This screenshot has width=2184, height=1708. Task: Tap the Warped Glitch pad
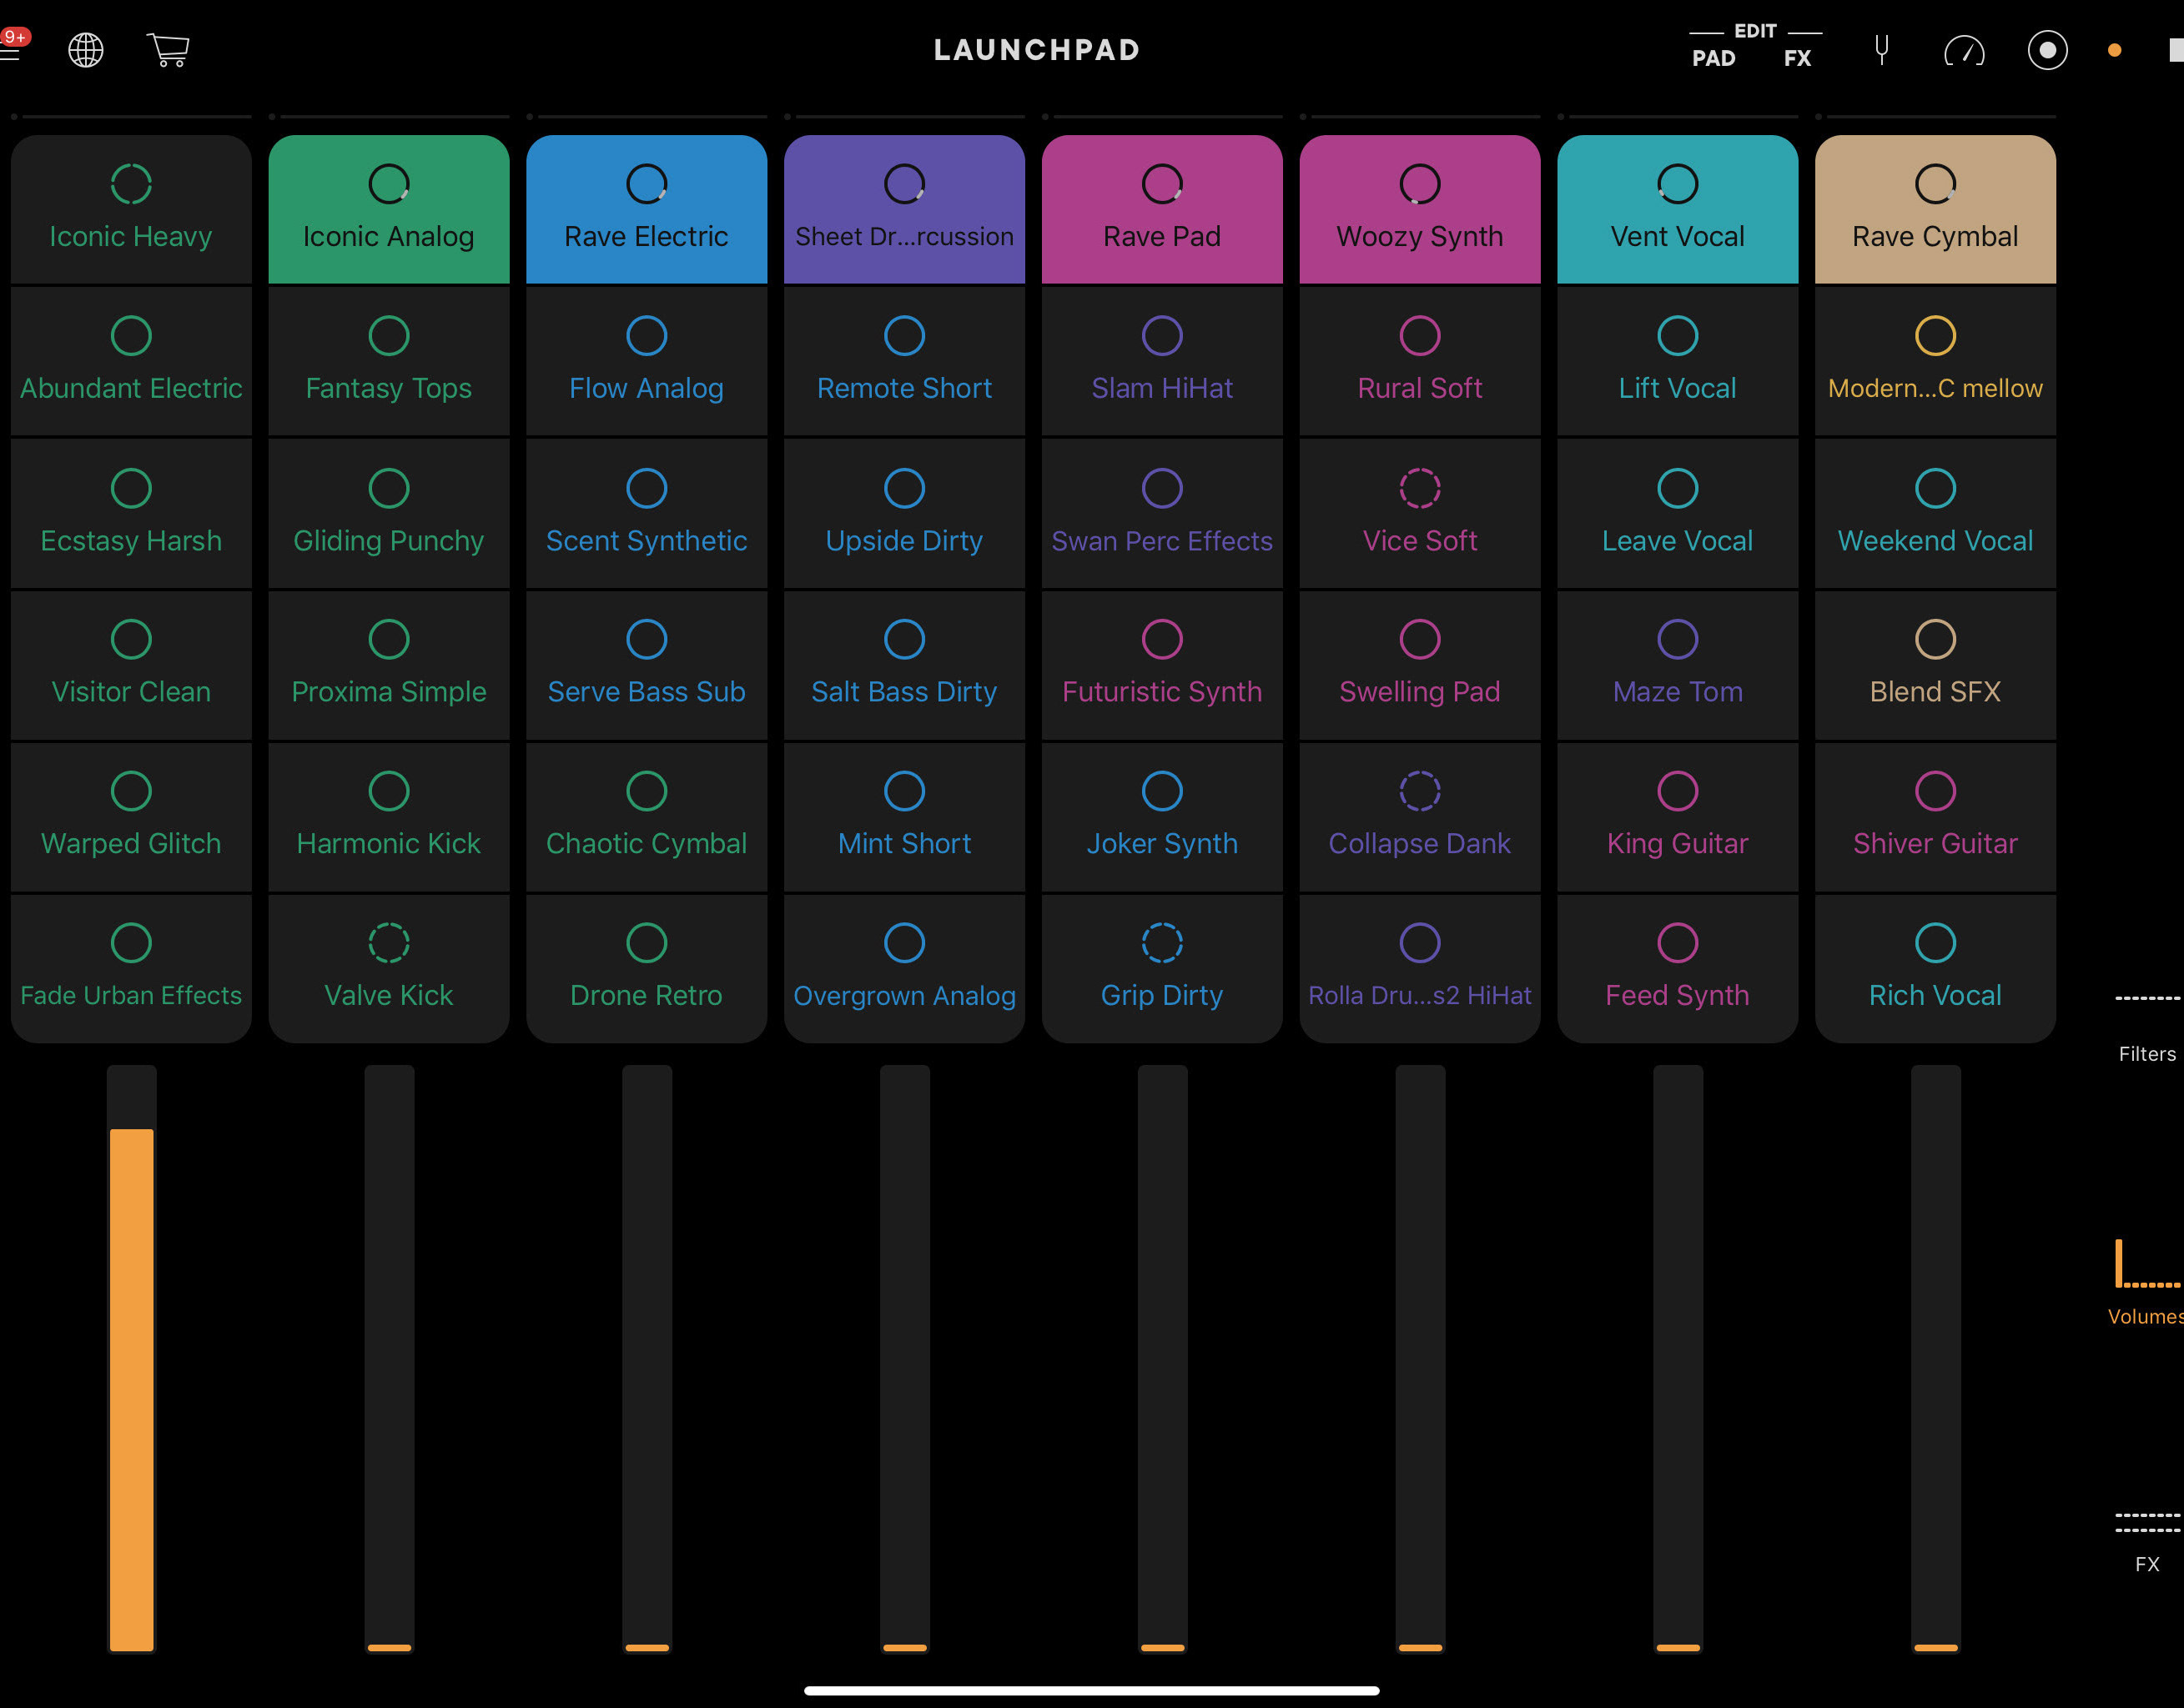[x=131, y=817]
